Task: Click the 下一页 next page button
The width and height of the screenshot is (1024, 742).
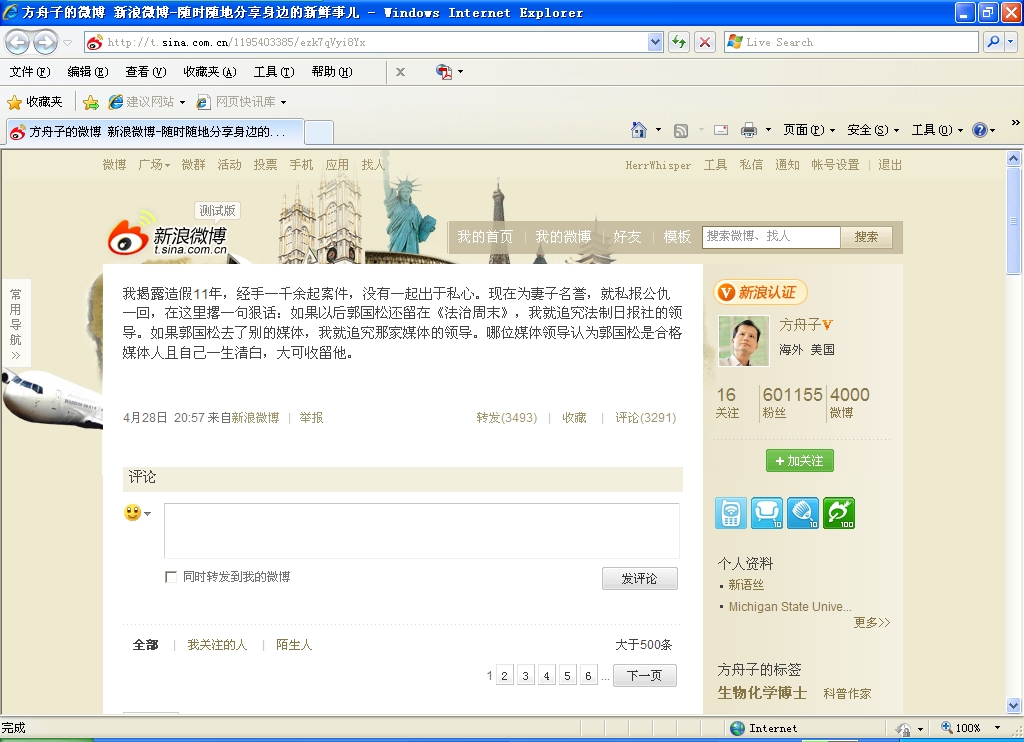Action: point(645,675)
